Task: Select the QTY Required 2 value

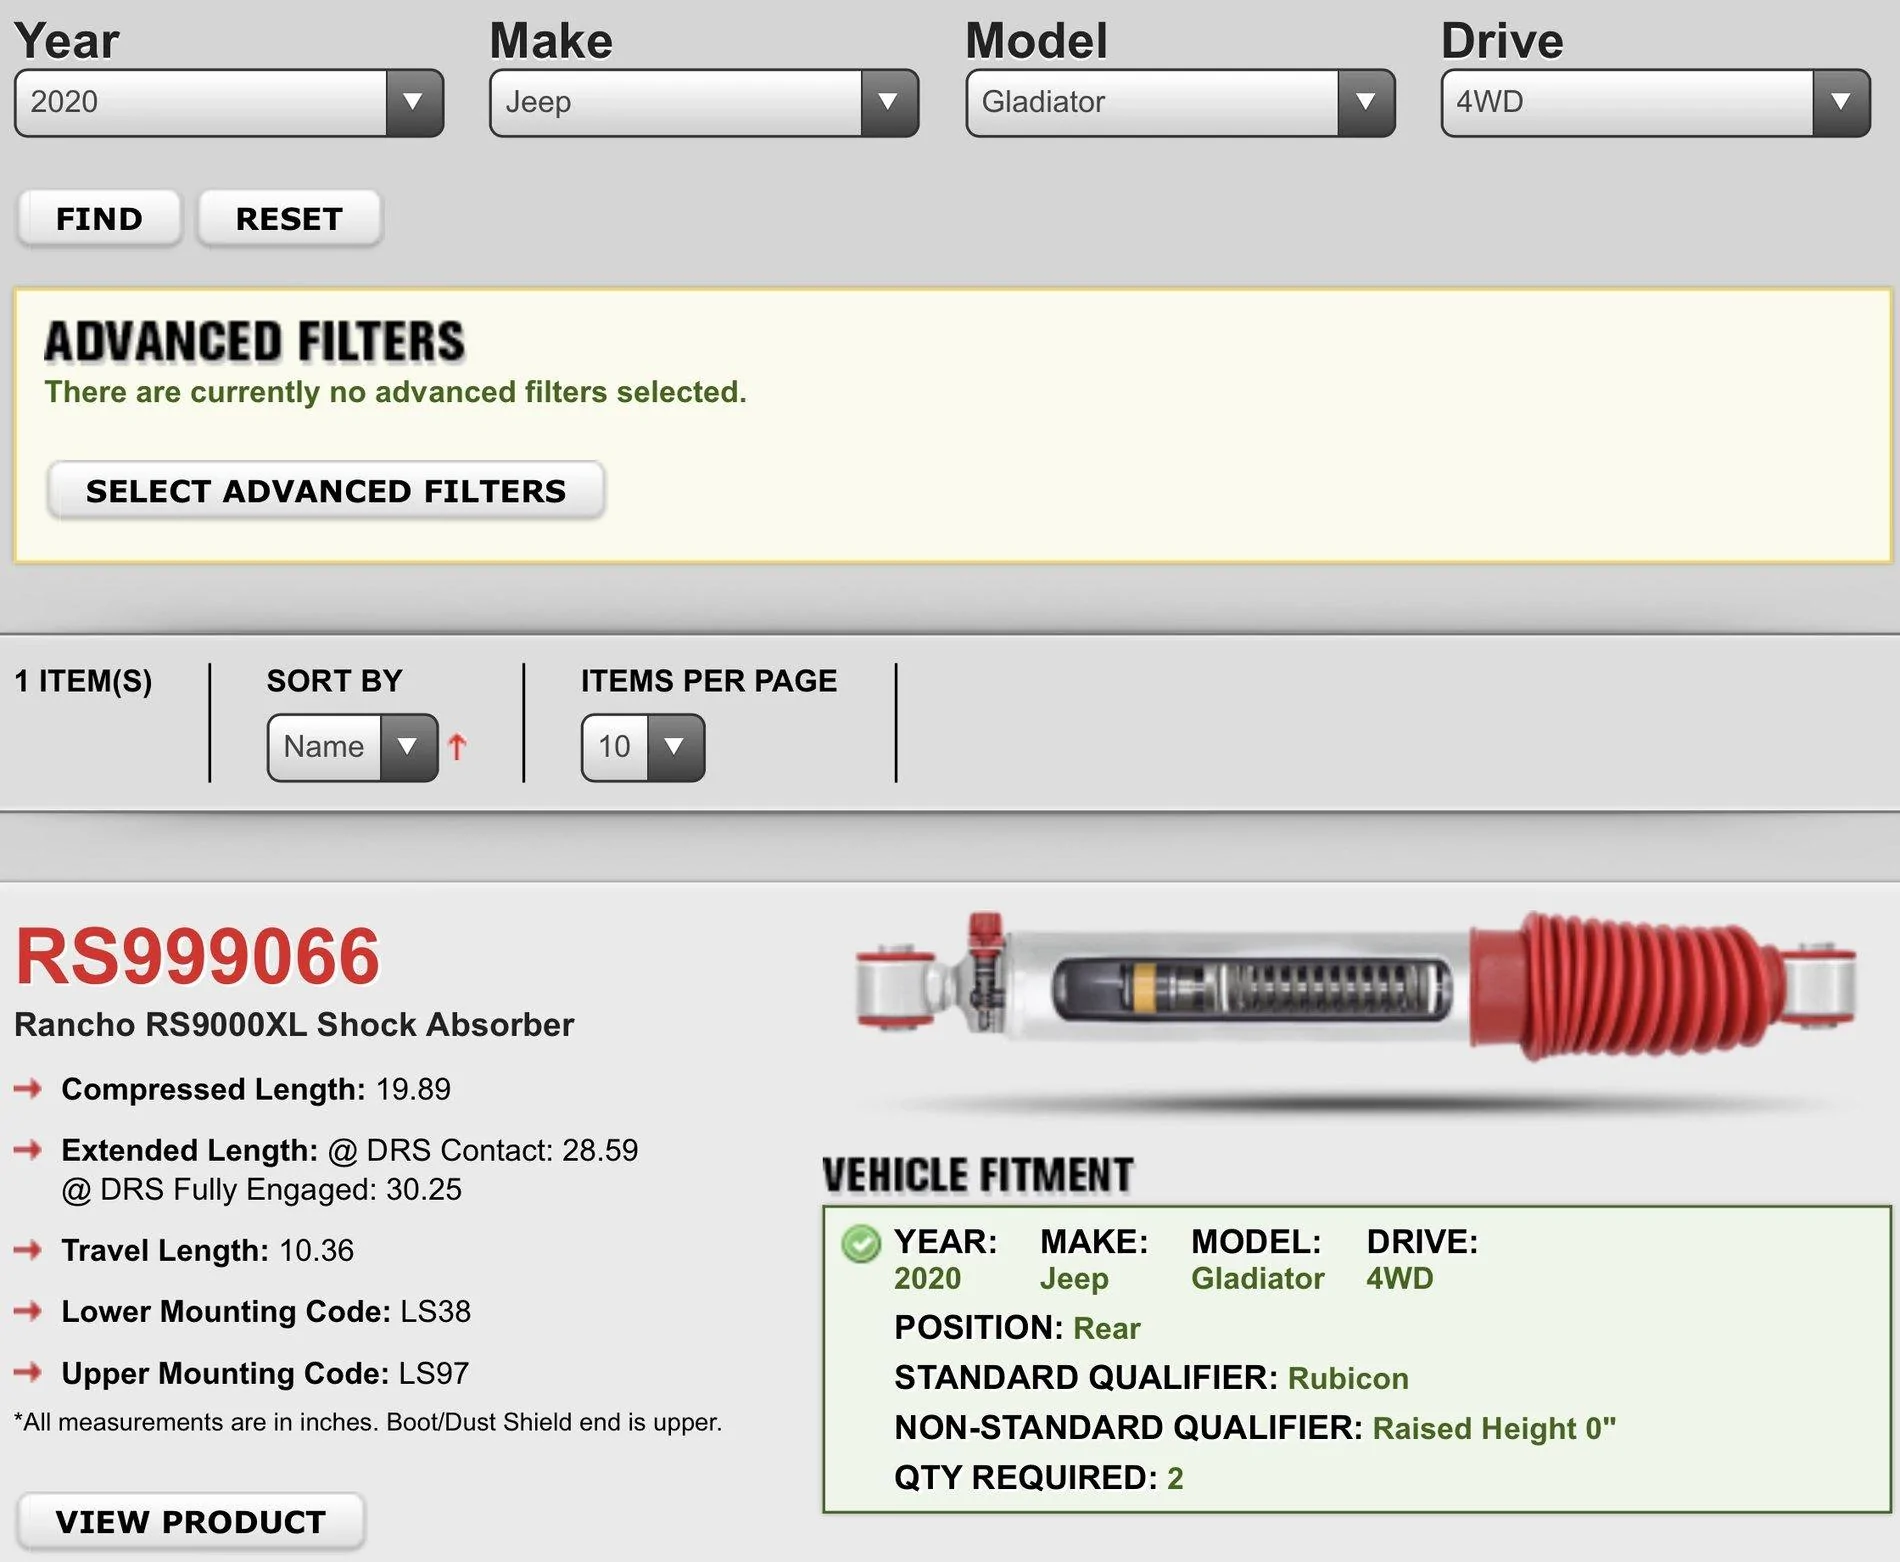Action: pos(1175,1478)
